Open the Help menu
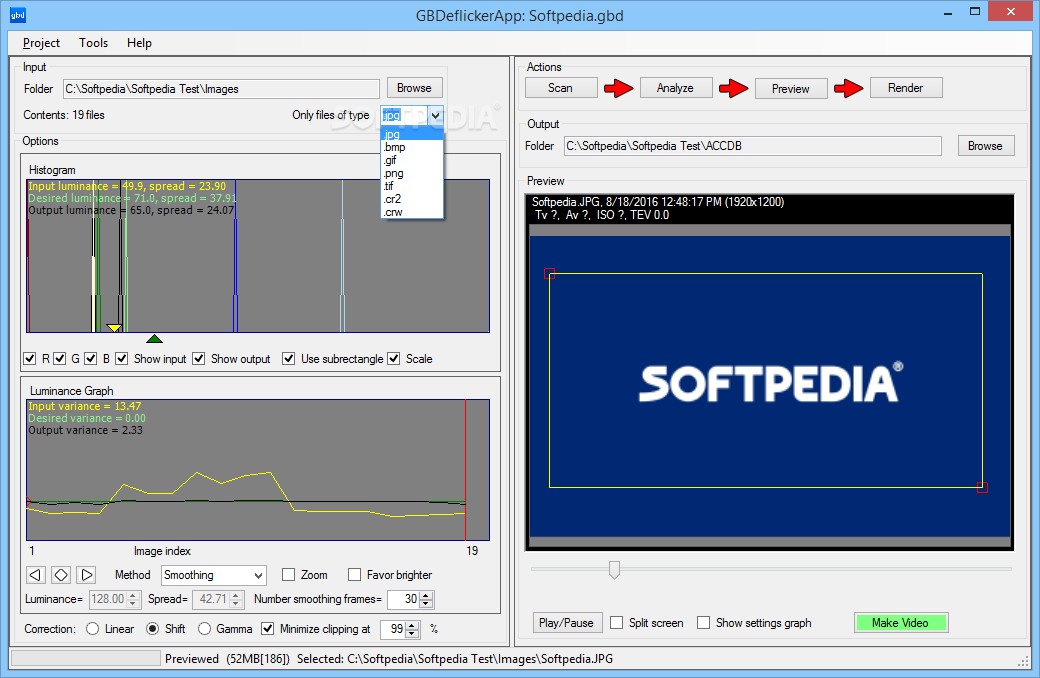This screenshot has height=678, width=1040. click(139, 43)
